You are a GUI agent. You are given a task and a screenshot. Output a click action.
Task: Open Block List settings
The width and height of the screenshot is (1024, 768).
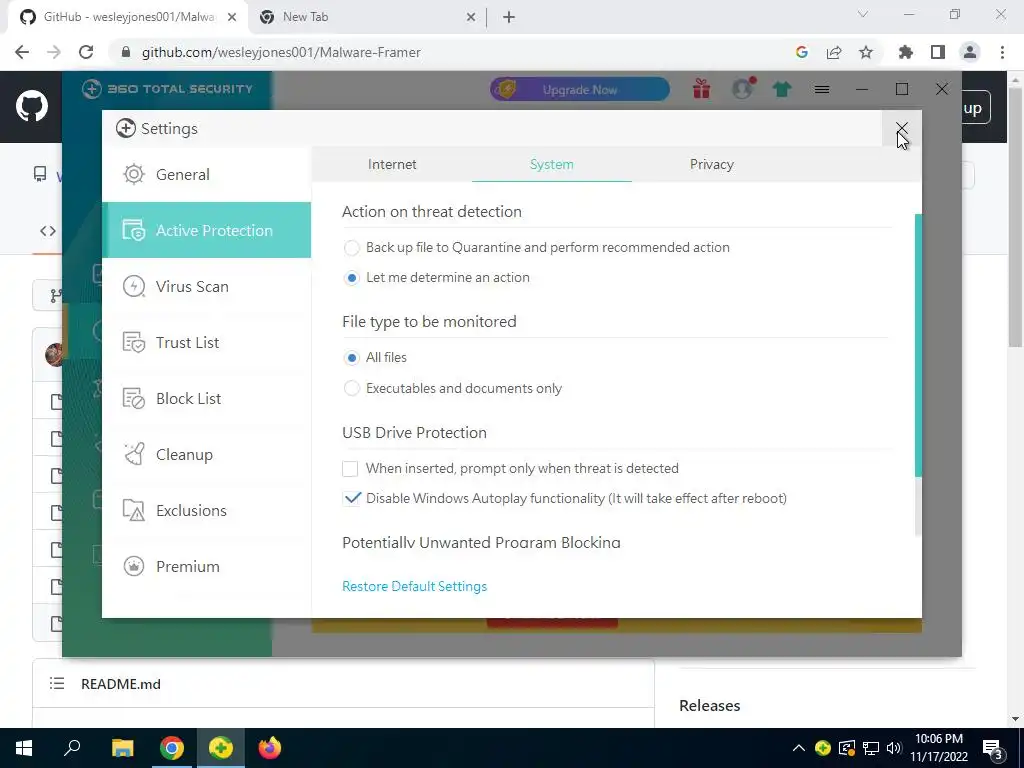206,398
